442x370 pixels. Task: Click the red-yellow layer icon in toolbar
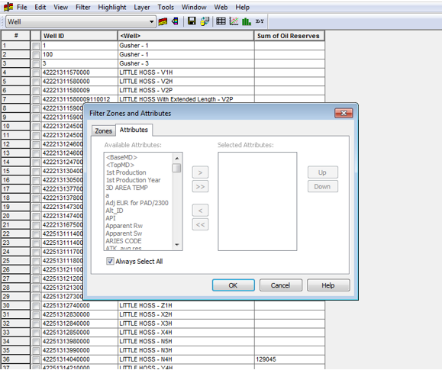click(x=163, y=22)
